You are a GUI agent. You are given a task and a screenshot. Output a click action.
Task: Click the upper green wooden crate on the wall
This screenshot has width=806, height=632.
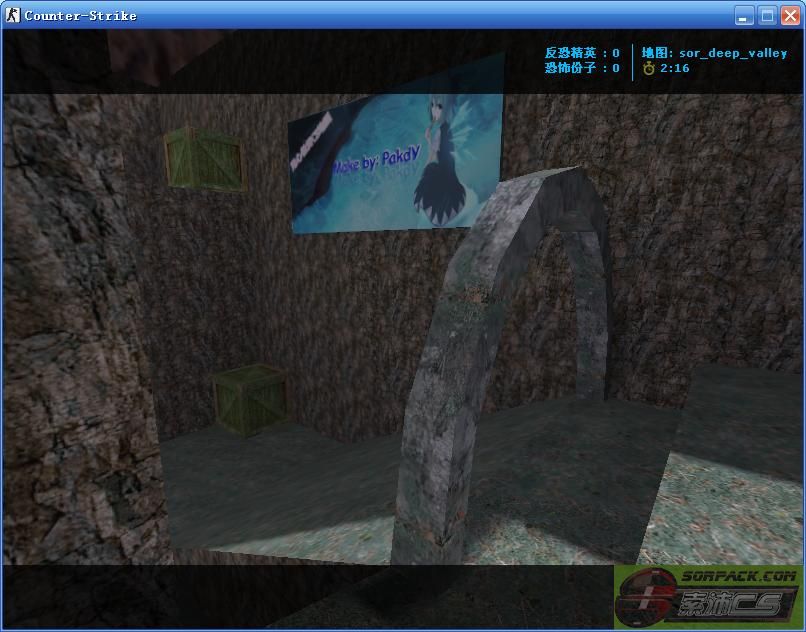[x=205, y=157]
